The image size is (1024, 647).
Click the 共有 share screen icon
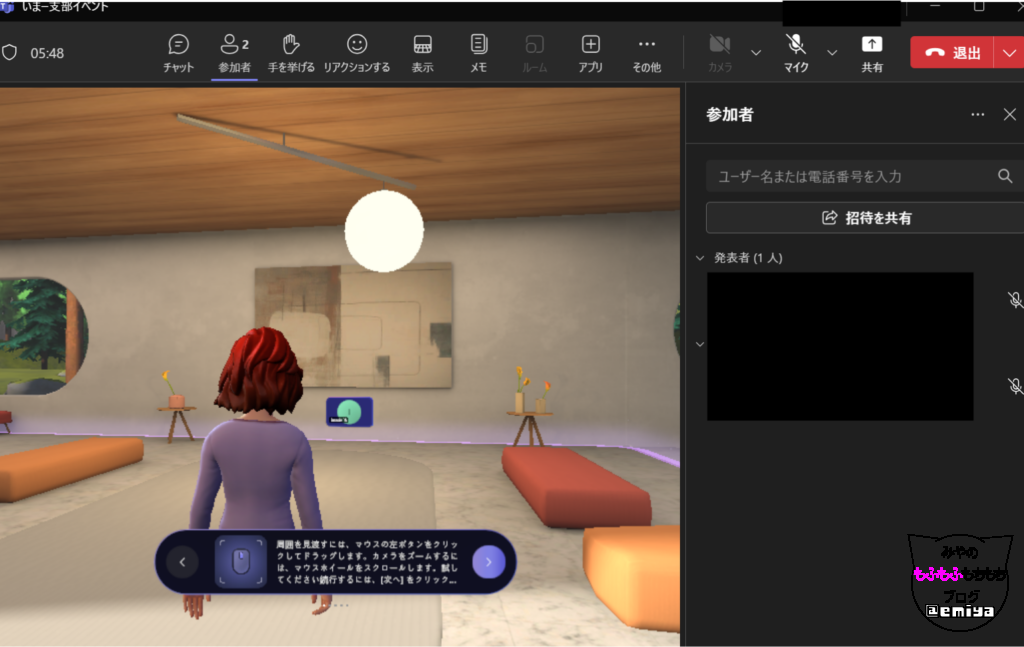click(x=872, y=52)
